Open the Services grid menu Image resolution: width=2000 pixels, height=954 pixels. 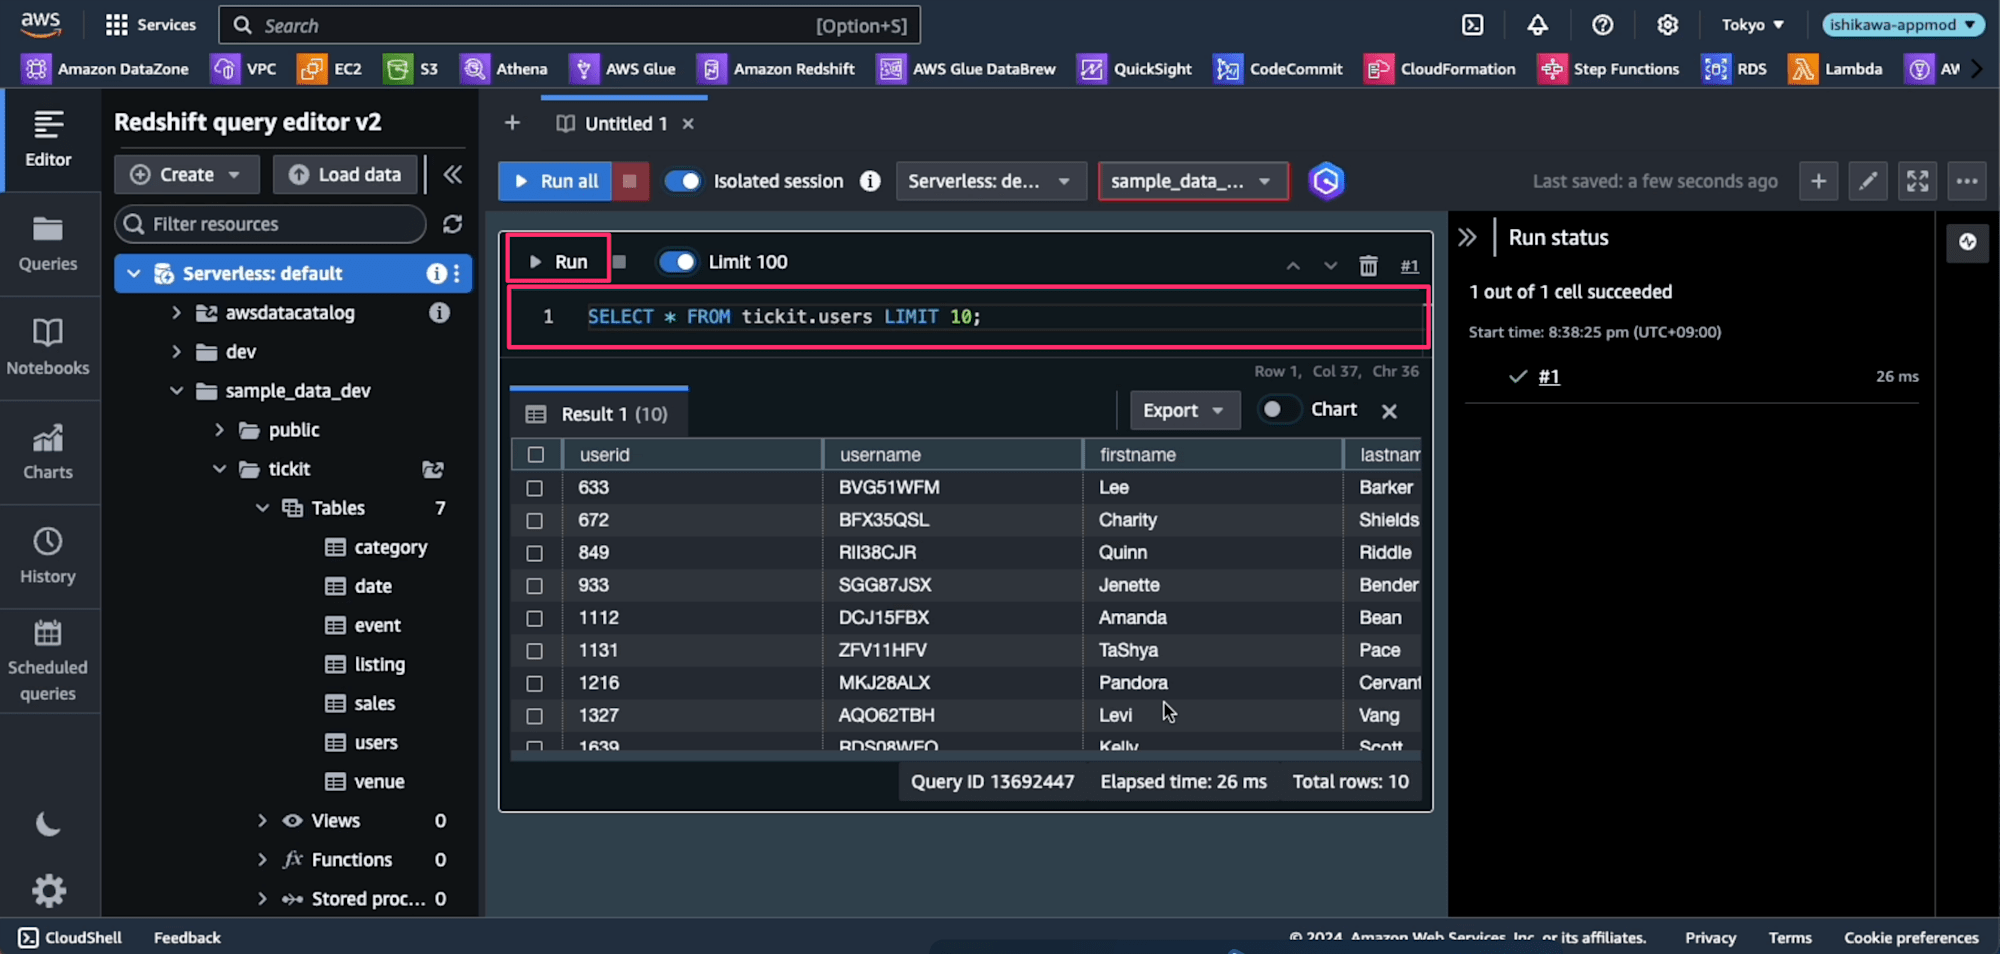pyautogui.click(x=151, y=25)
